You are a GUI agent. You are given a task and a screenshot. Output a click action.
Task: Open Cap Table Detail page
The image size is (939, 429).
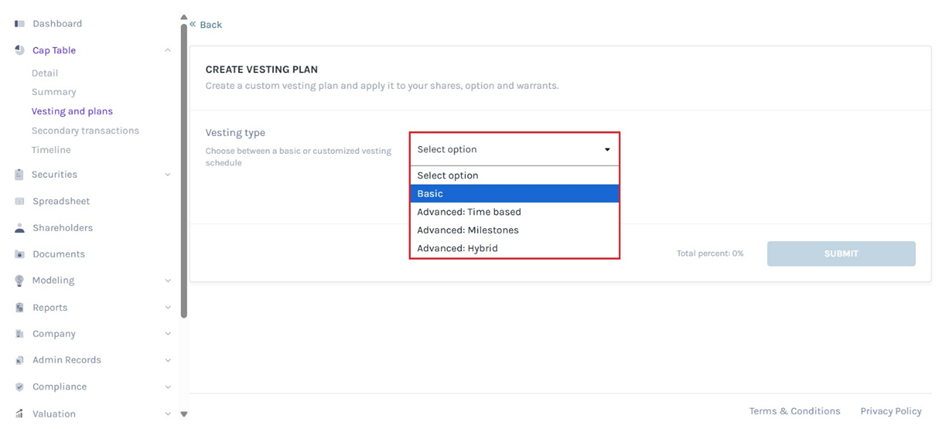(x=45, y=73)
